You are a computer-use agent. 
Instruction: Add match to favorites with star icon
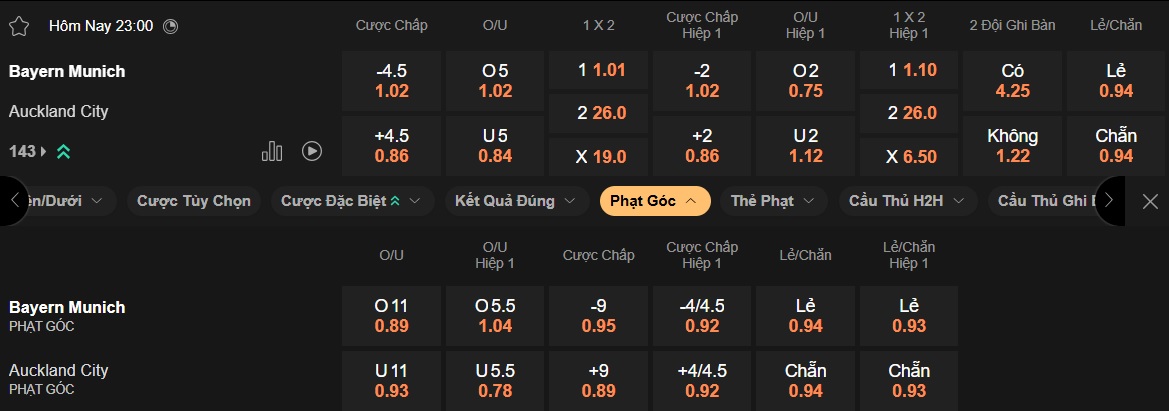[x=20, y=26]
